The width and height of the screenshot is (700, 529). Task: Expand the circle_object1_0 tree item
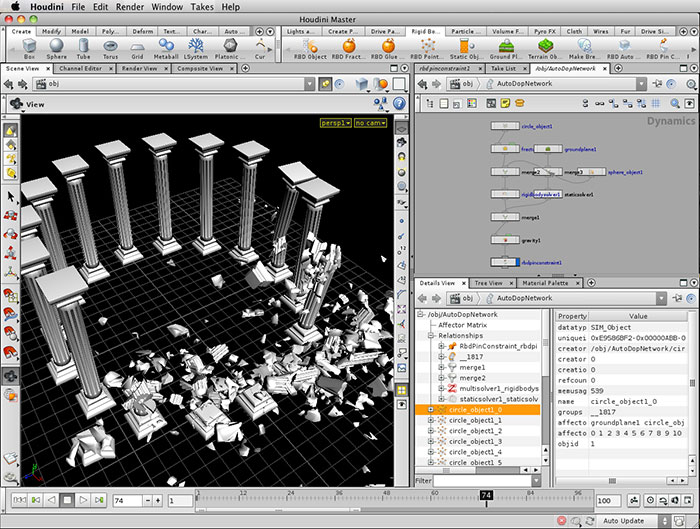pyautogui.click(x=431, y=409)
